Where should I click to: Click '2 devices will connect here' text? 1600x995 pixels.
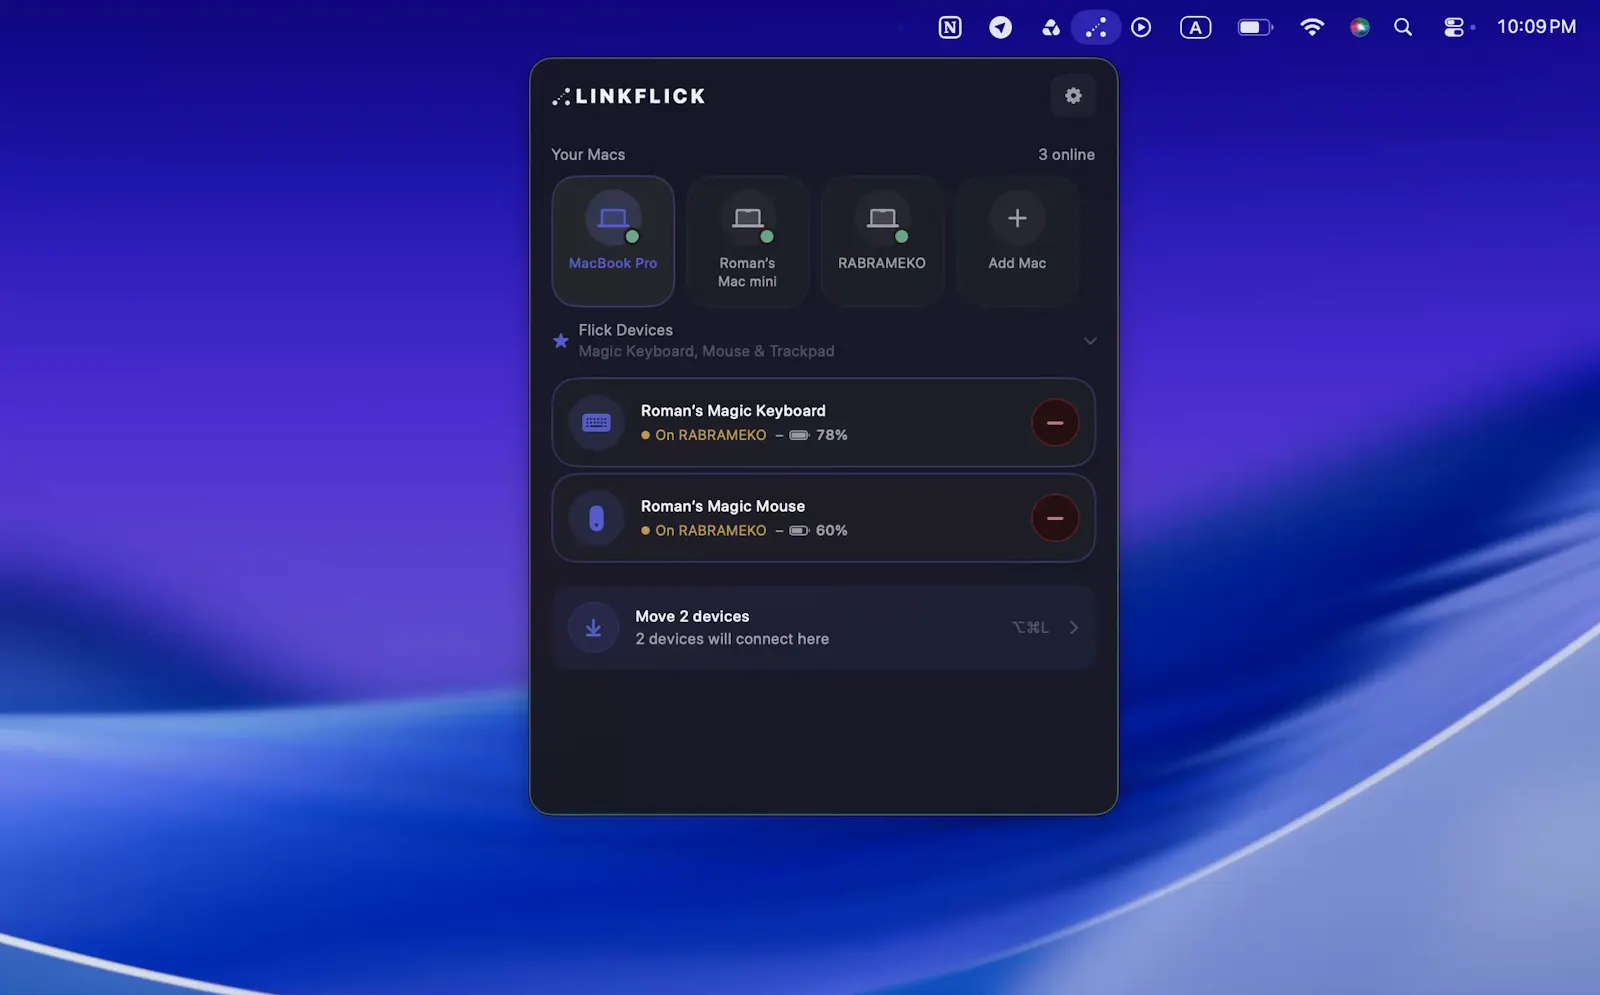click(x=732, y=639)
